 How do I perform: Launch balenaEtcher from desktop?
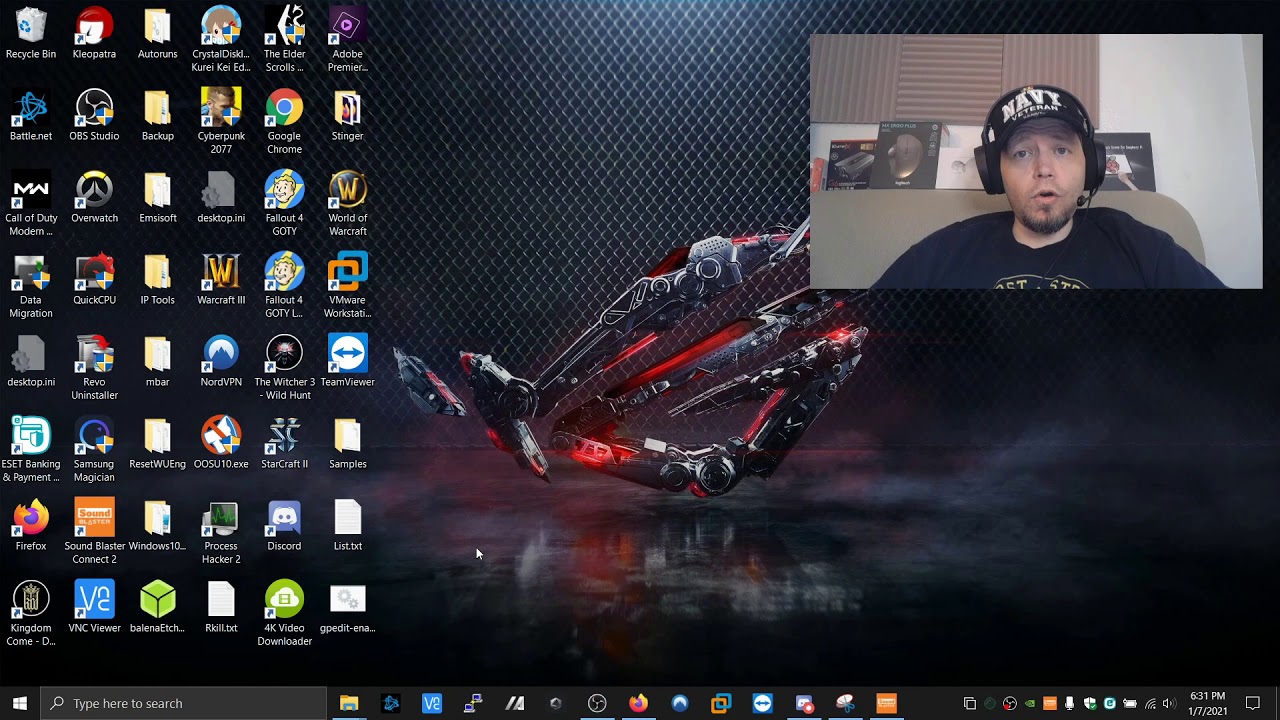coord(157,608)
